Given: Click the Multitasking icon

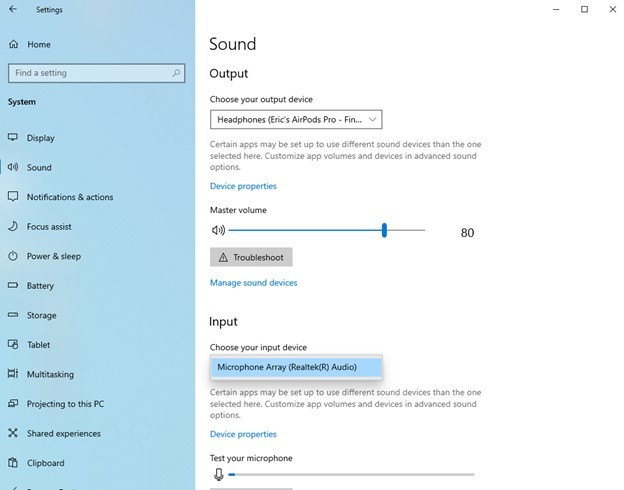Looking at the screenshot, I should click(x=13, y=374).
